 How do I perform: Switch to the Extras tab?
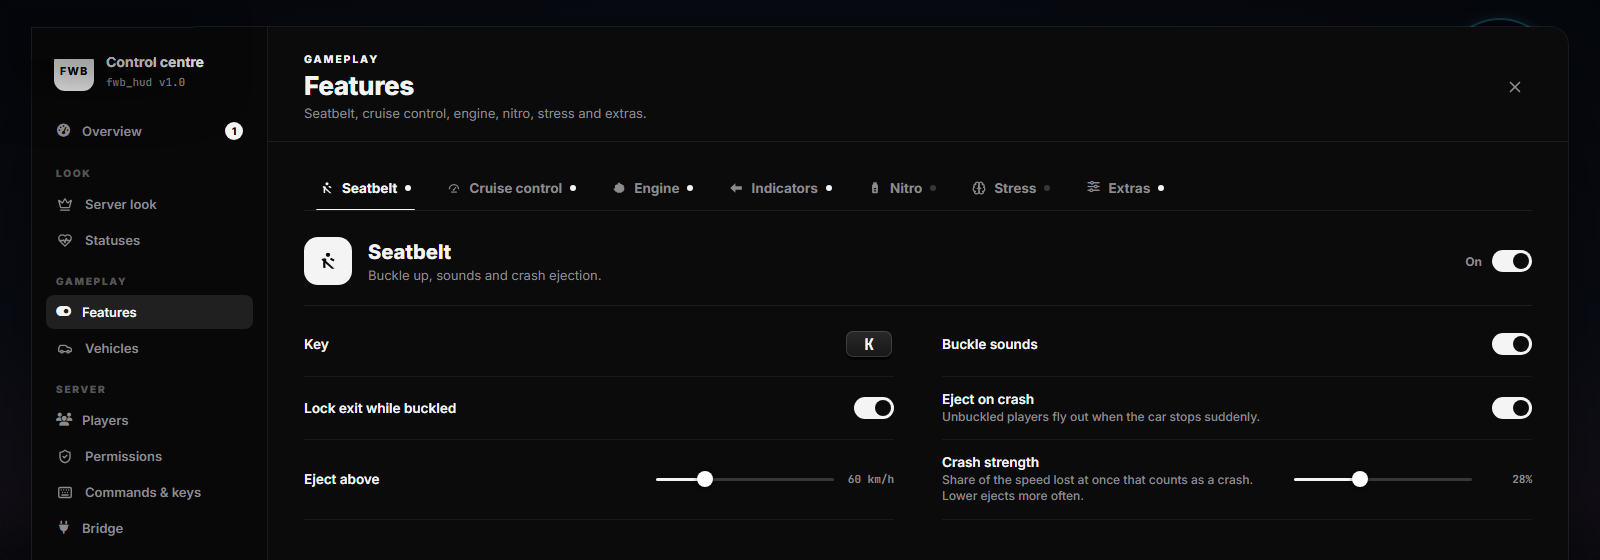[x=1126, y=188]
